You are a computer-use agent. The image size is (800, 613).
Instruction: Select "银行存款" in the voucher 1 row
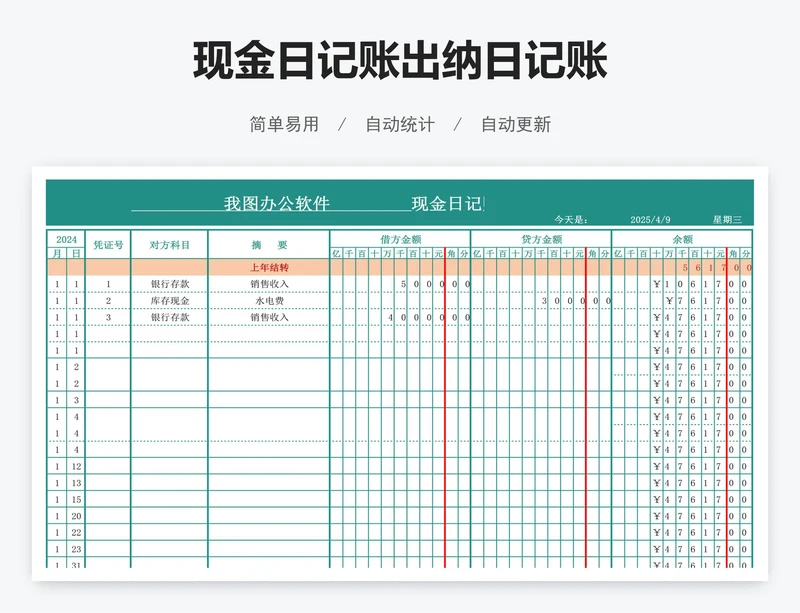(x=170, y=284)
